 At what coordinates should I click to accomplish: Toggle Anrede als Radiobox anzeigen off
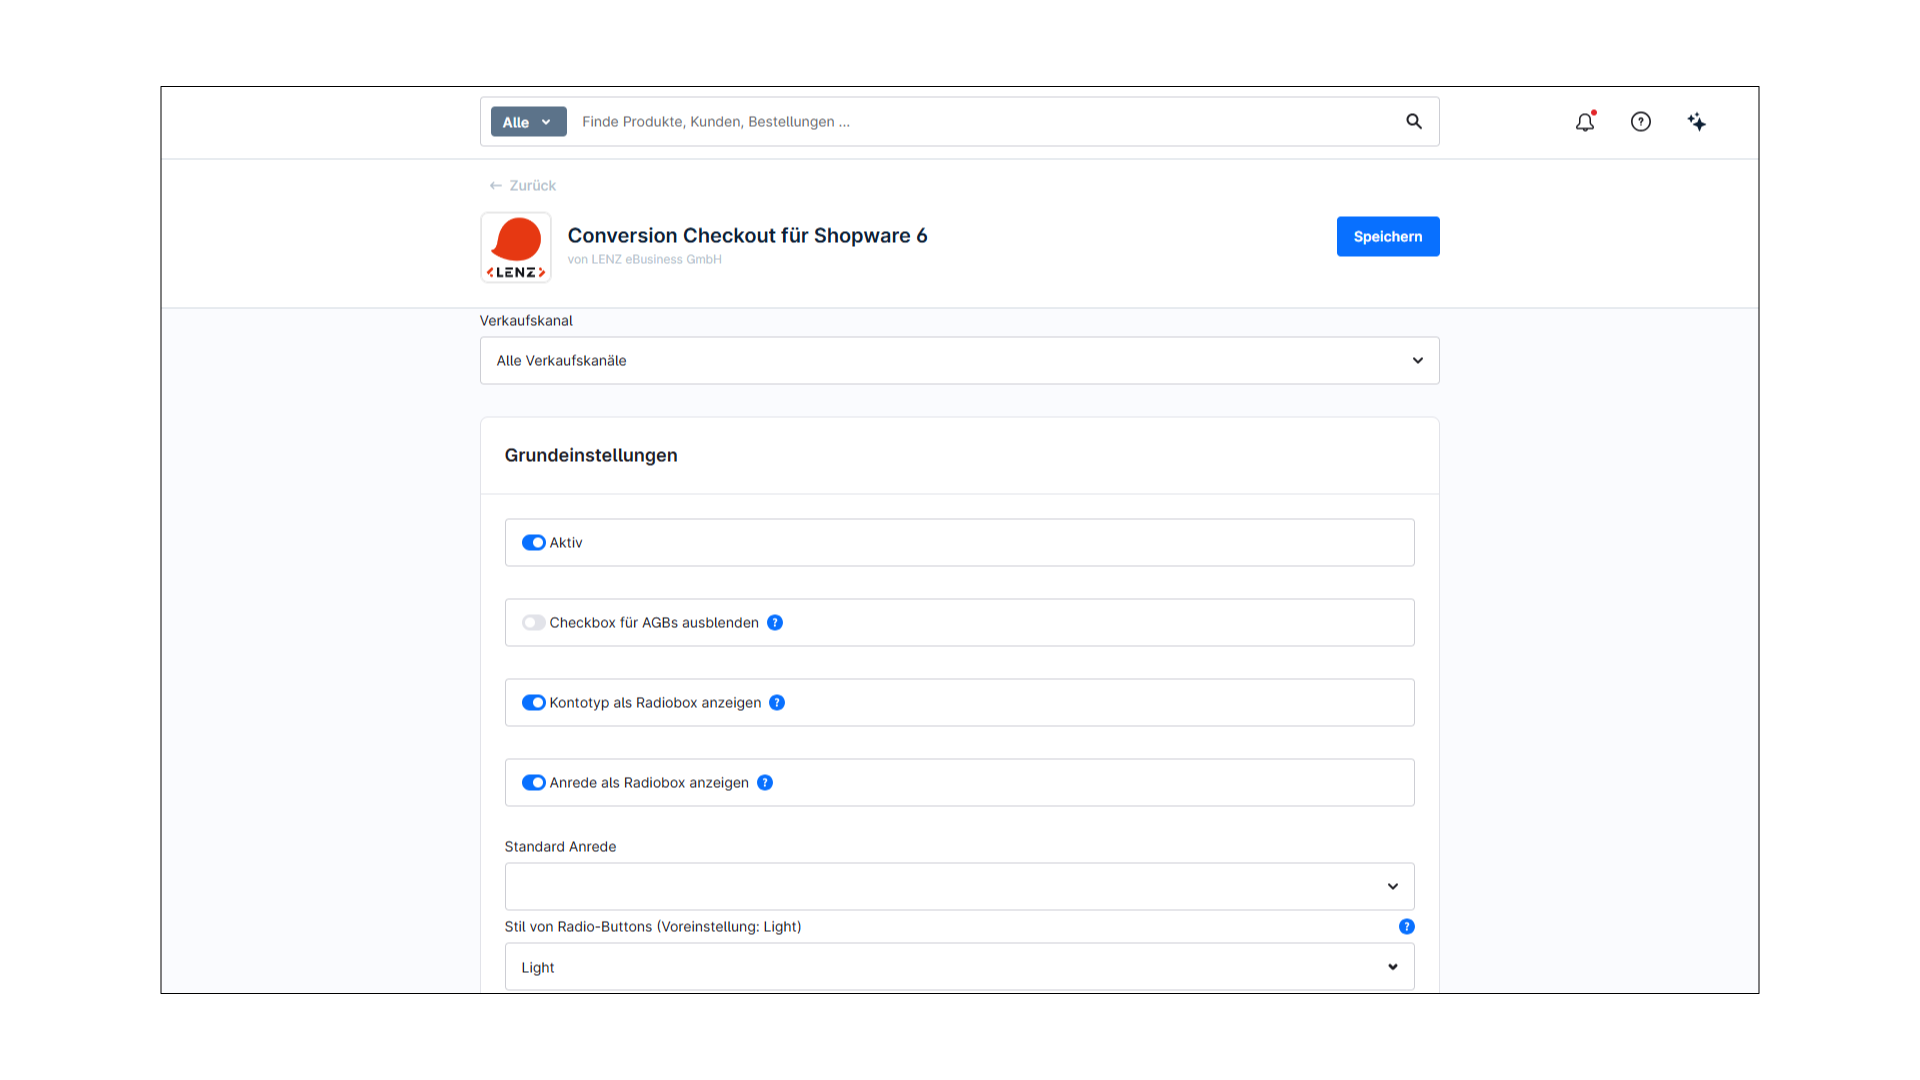click(x=533, y=782)
